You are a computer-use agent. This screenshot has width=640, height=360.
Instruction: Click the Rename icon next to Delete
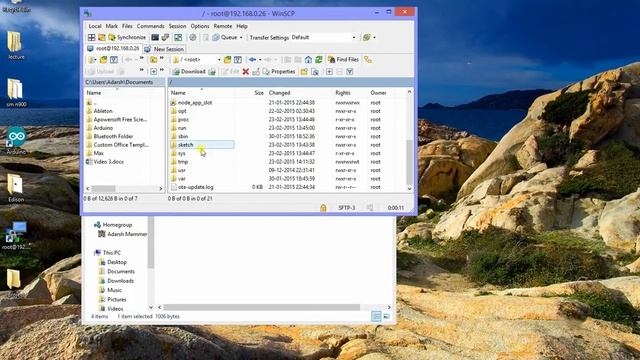point(256,71)
